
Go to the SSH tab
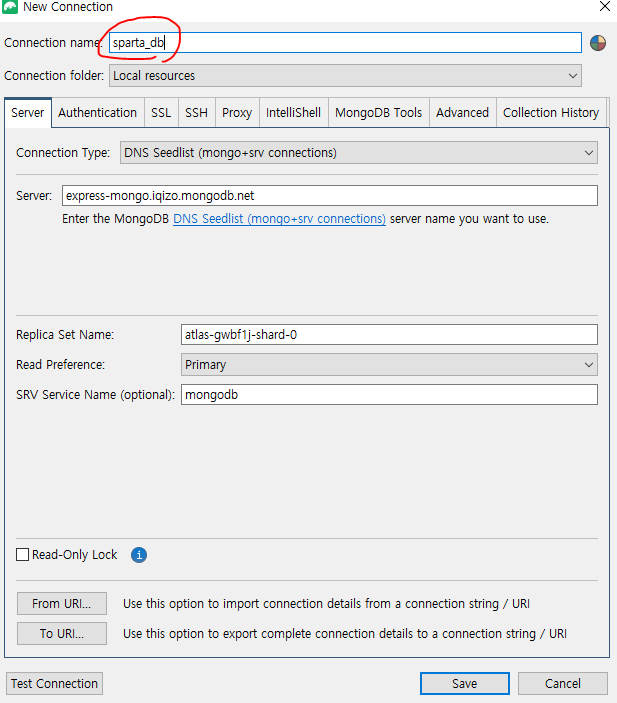click(196, 113)
